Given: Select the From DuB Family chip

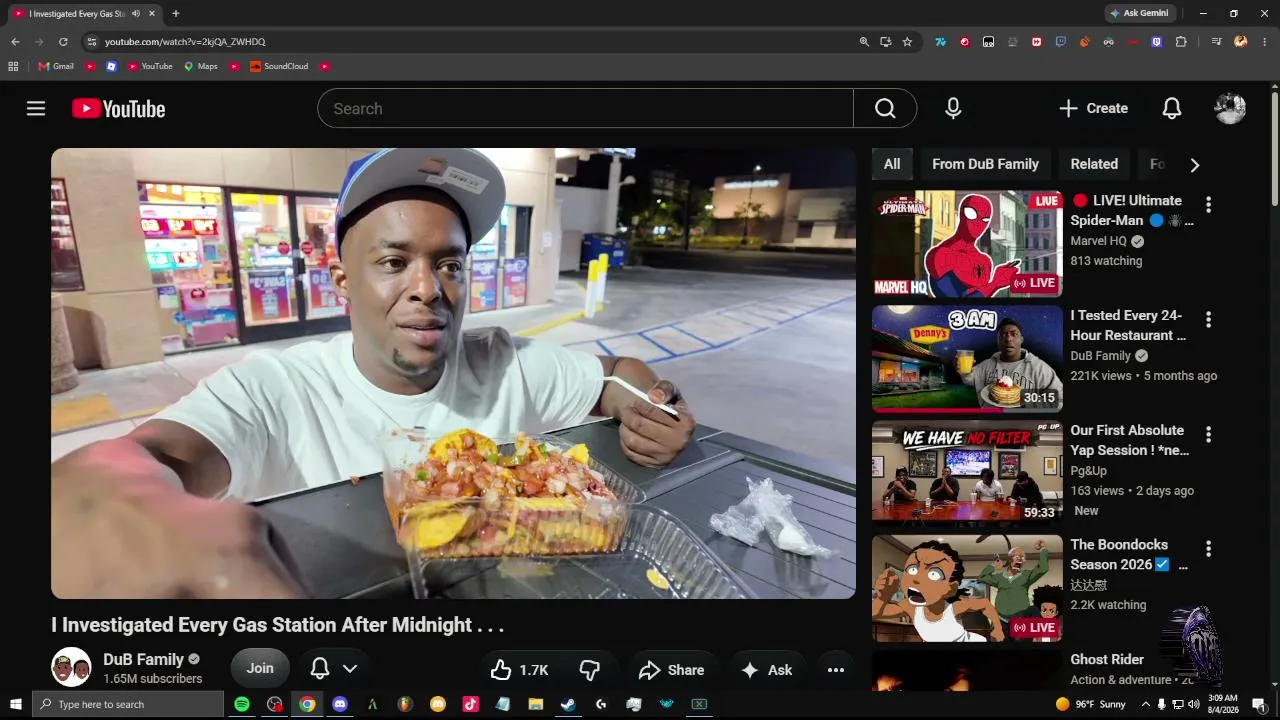Looking at the screenshot, I should coord(985,164).
